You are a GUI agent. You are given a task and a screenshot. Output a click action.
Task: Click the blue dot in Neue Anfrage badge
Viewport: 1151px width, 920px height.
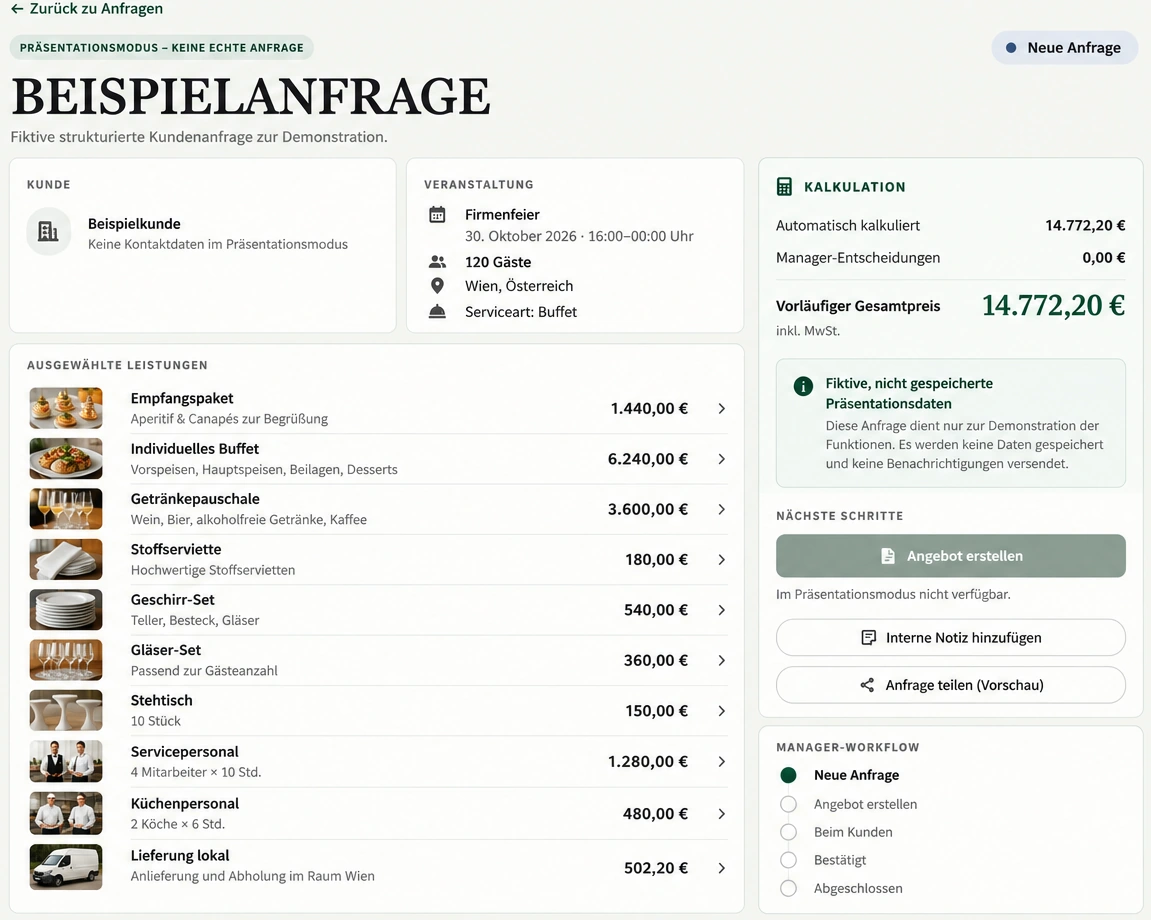tap(1011, 48)
